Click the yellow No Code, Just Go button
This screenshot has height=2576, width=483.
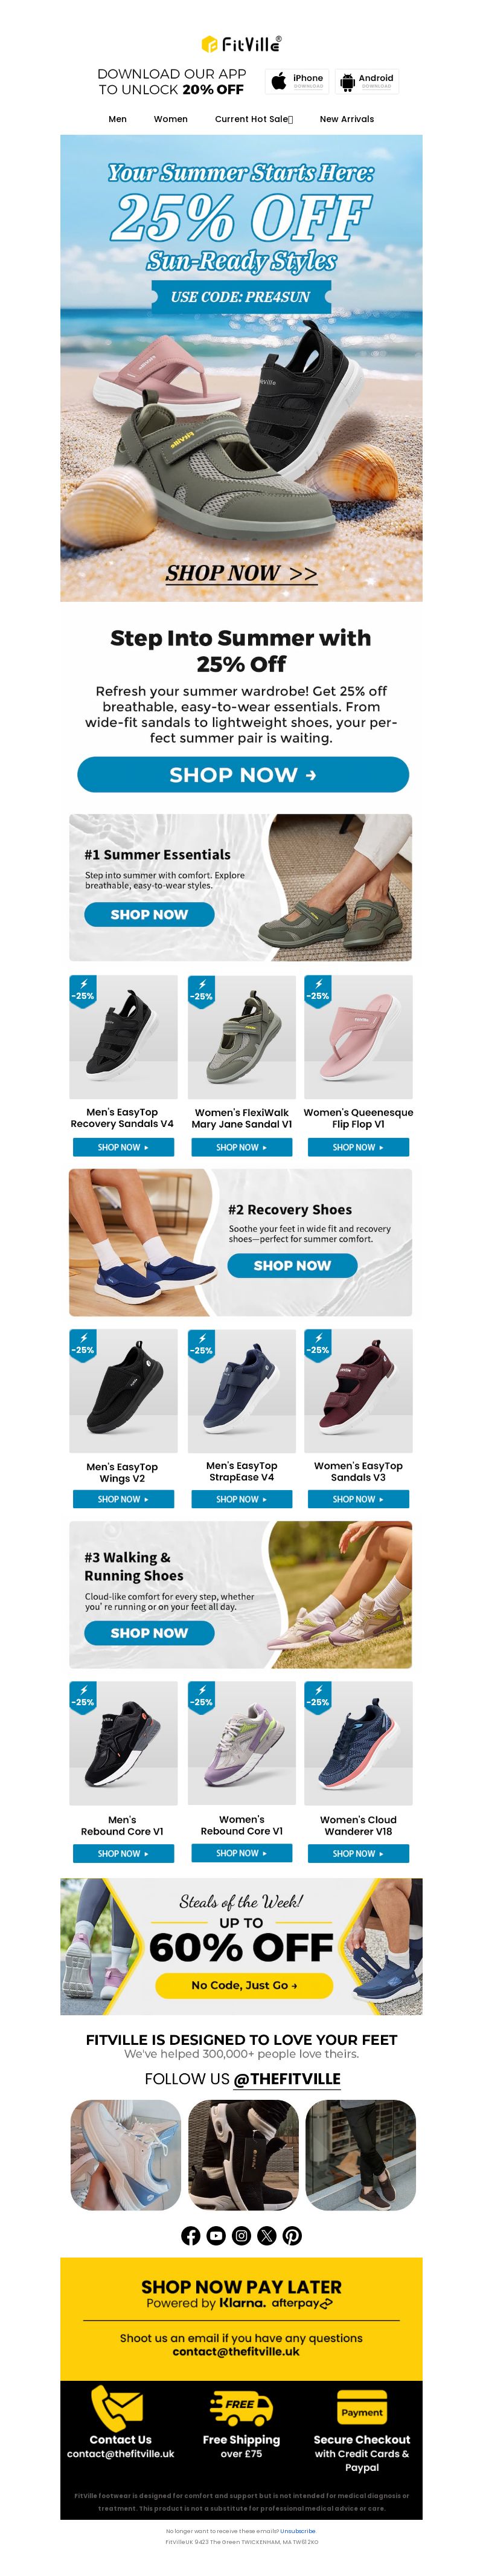point(244,1984)
